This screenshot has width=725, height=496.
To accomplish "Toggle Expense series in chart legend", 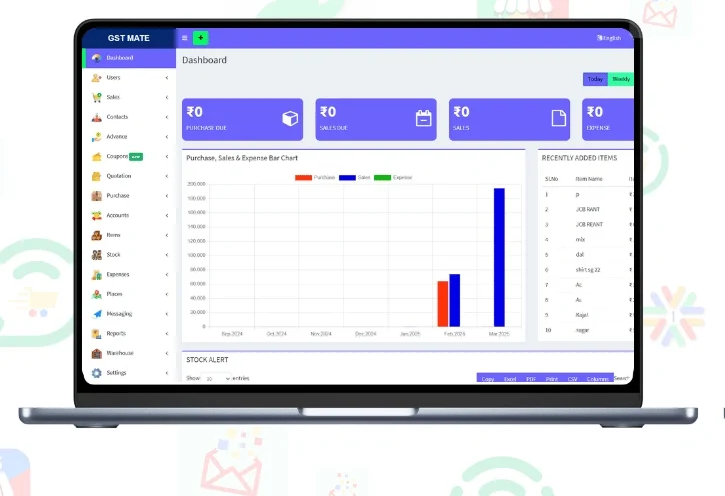I will (x=393, y=177).
